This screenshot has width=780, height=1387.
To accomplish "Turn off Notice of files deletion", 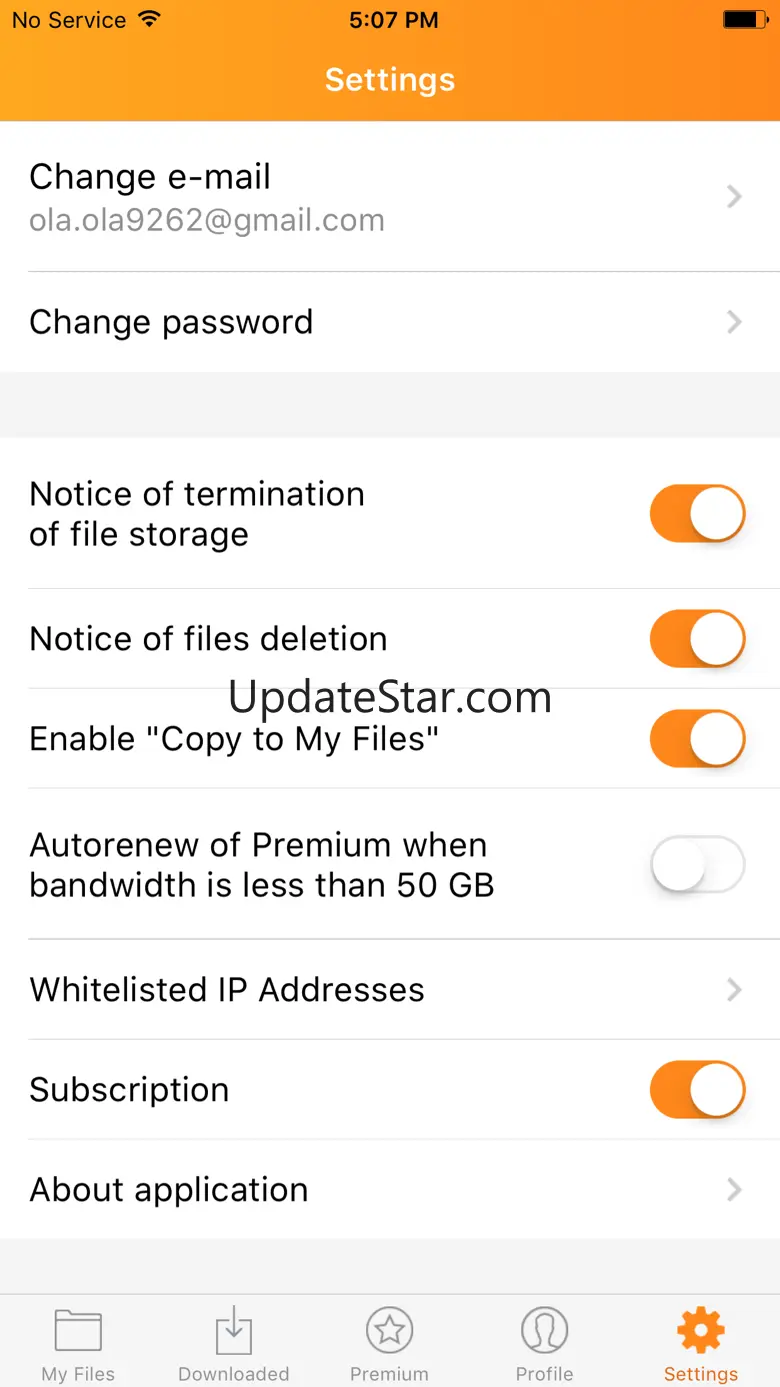I will coord(697,639).
